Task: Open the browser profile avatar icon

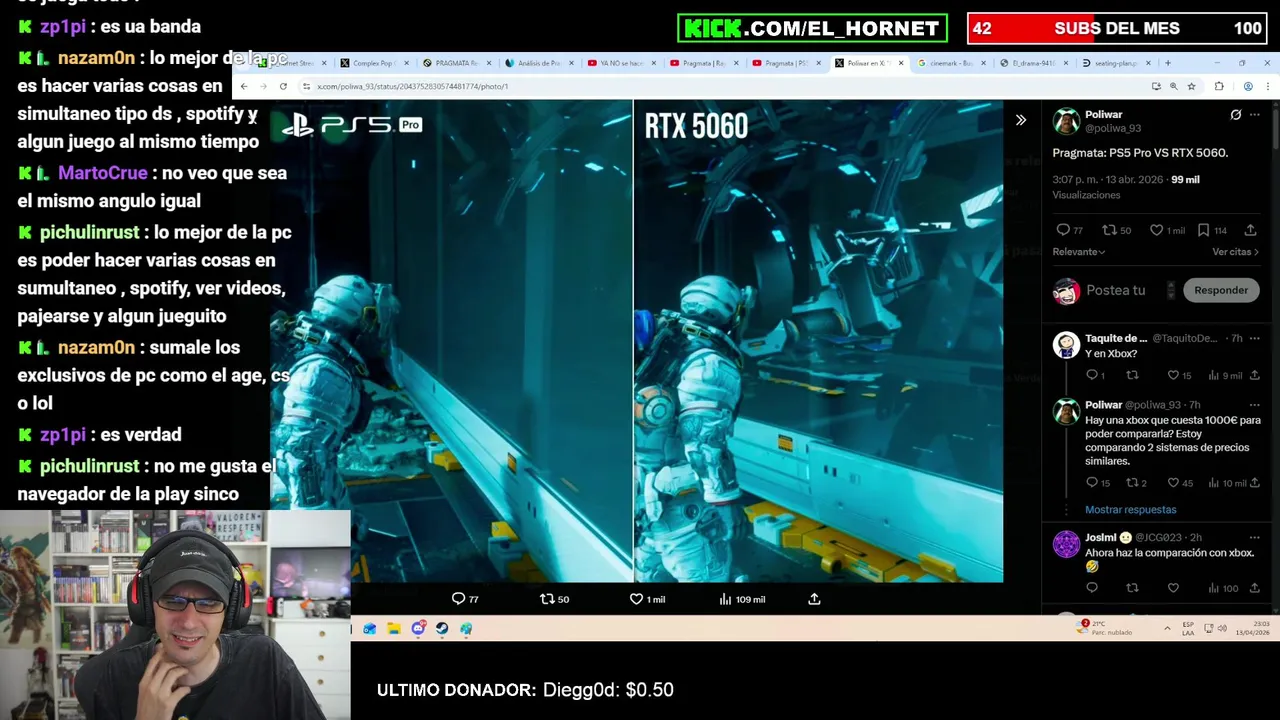Action: (1247, 86)
